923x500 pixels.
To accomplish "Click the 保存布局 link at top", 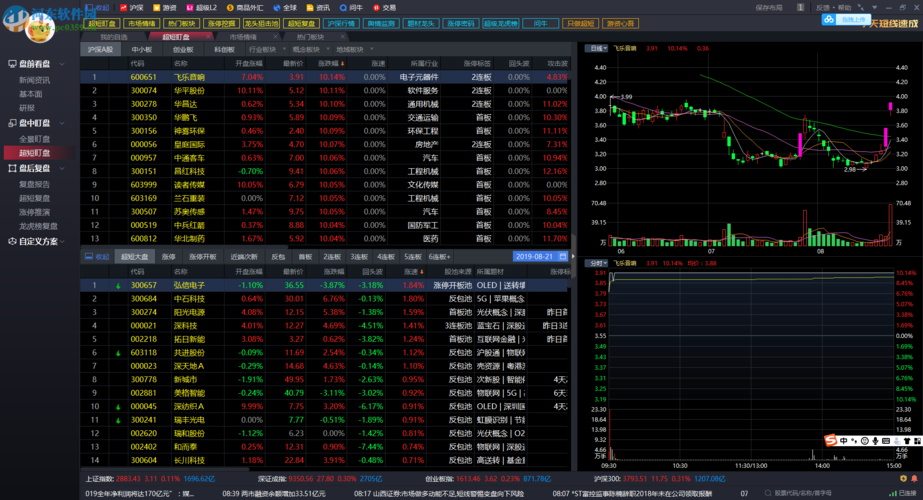I will [769, 8].
